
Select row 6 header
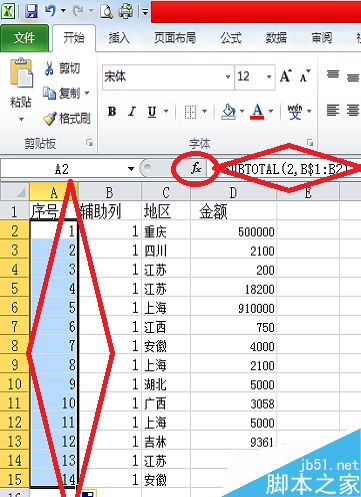(15, 307)
